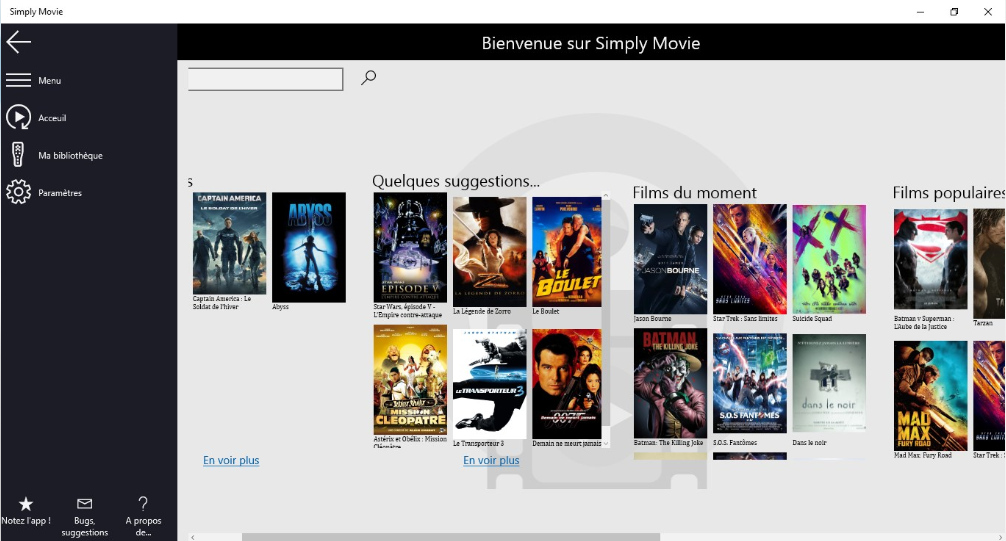Open the Captain America poster

(x=230, y=243)
